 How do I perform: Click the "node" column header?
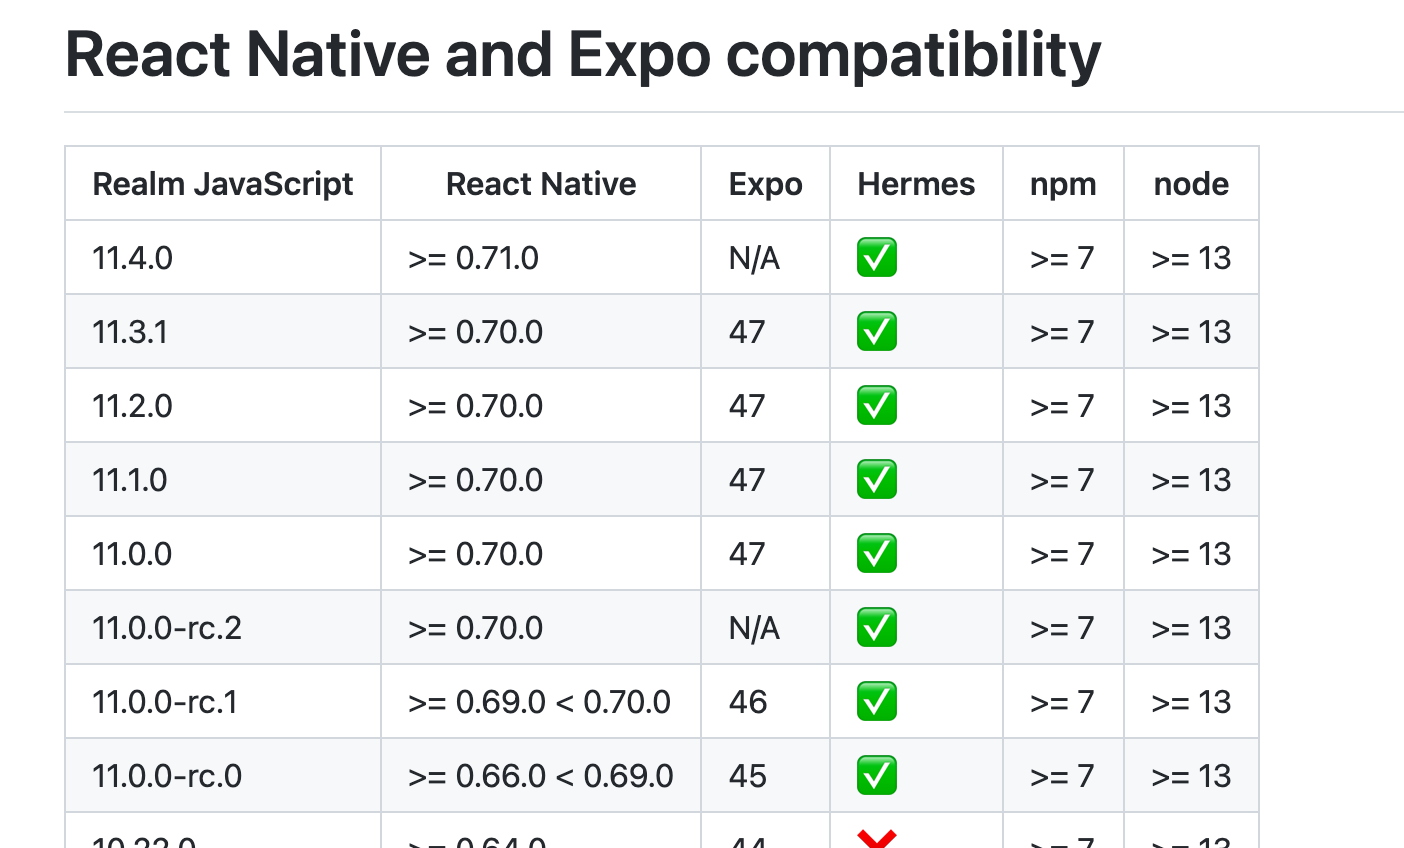point(1191,184)
